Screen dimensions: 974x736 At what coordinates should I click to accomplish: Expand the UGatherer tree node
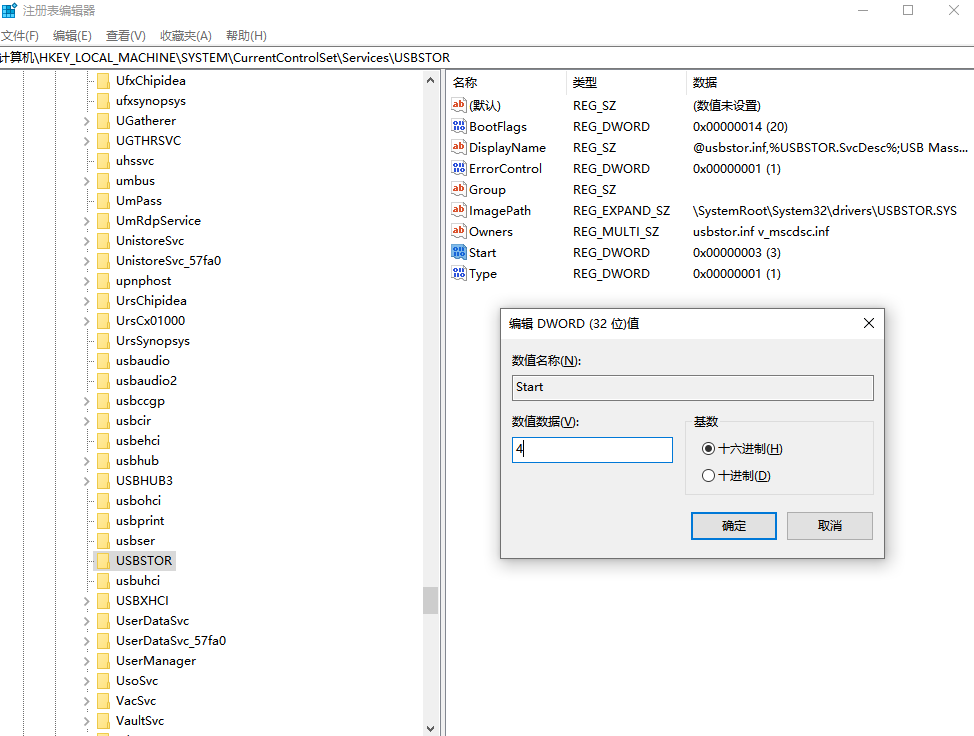86,121
